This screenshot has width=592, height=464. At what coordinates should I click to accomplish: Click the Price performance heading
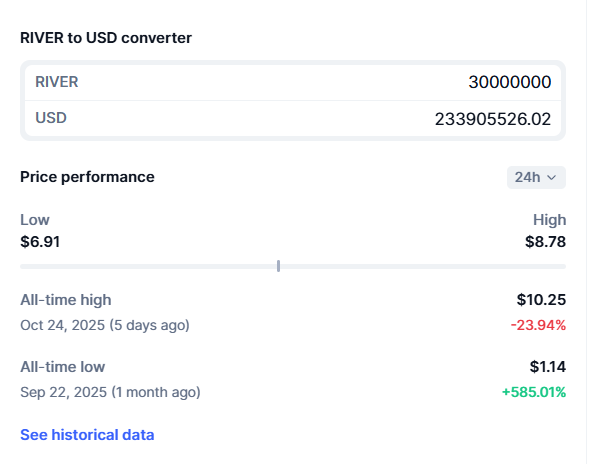click(87, 177)
